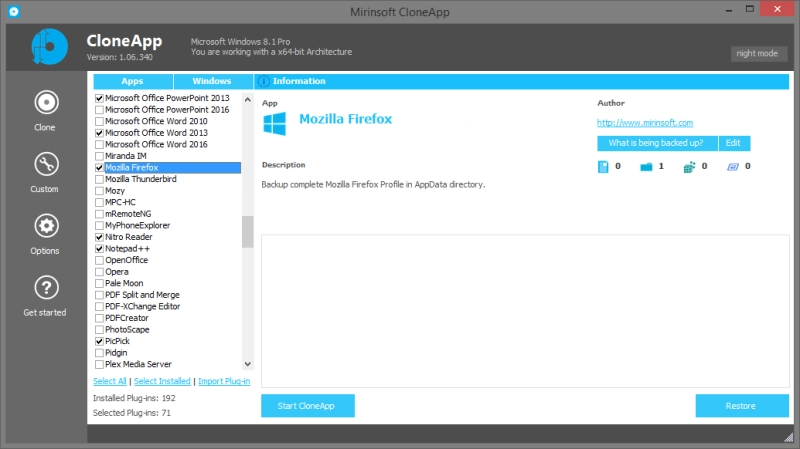Select Mozy in the app list
This screenshot has width=800, height=449.
coord(115,191)
